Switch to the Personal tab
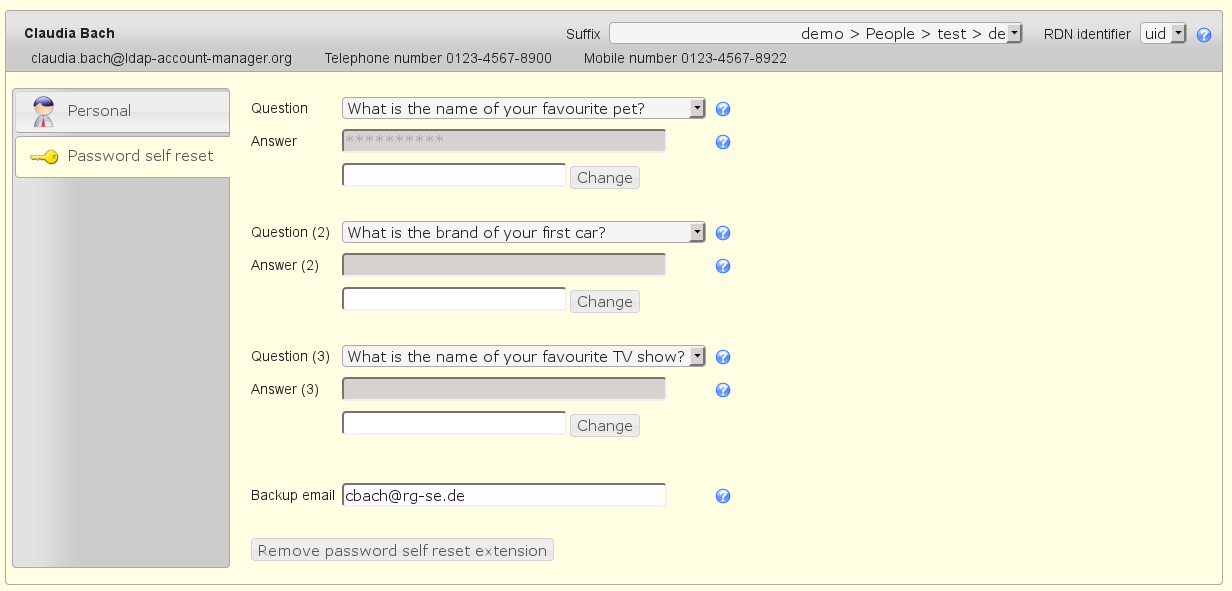Image resolution: width=1232 pixels, height=591 pixels. (x=122, y=111)
